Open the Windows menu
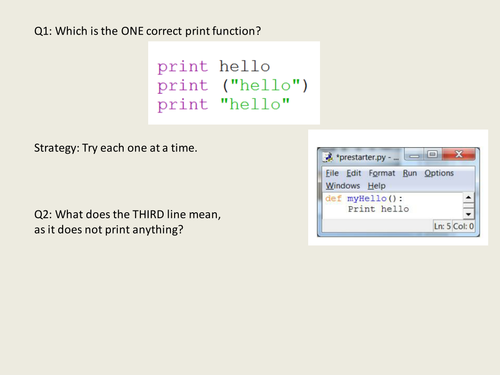This screenshot has height=375, width=500. click(x=343, y=186)
